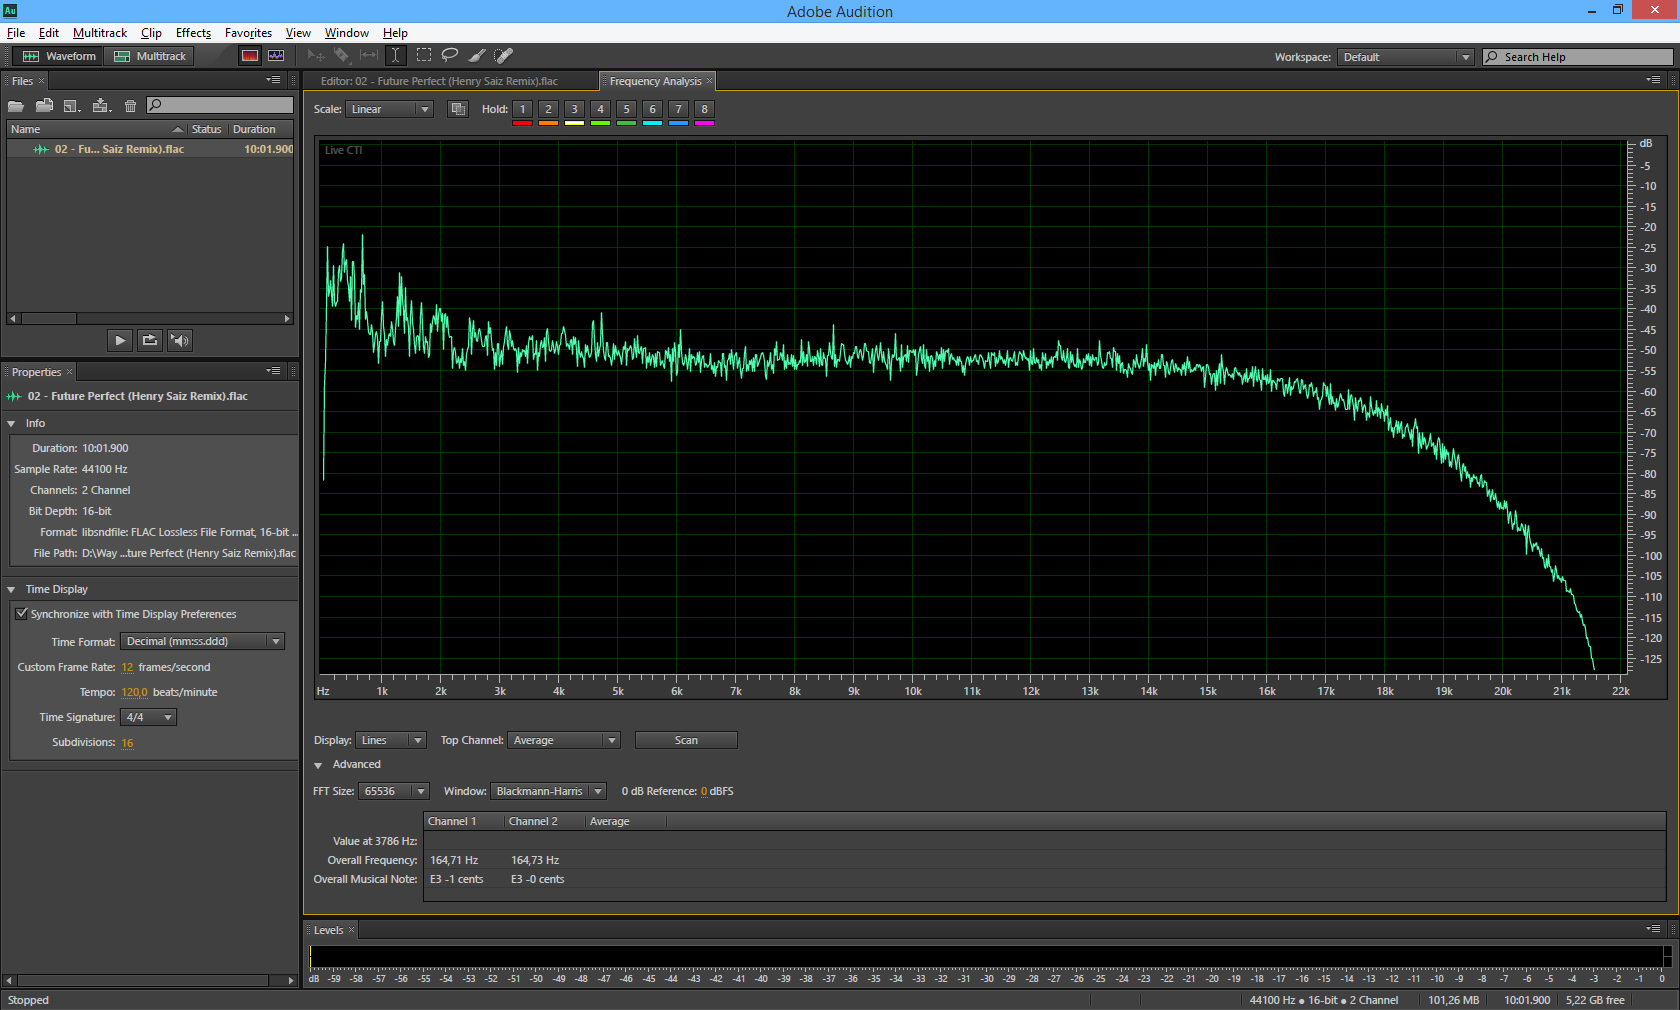Switch to Waveform editor view
The width and height of the screenshot is (1680, 1010).
59,56
